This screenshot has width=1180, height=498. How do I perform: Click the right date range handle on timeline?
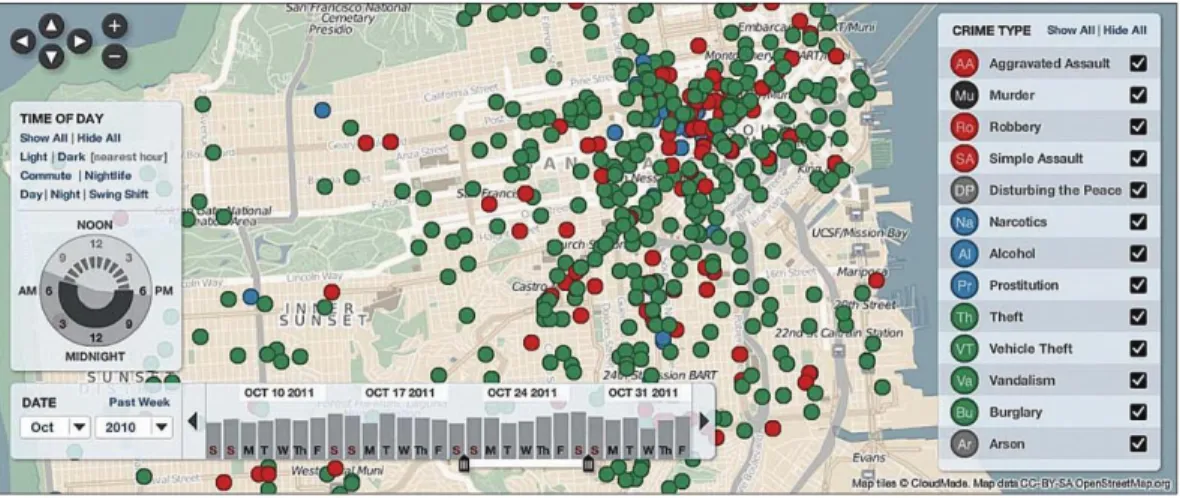[588, 463]
